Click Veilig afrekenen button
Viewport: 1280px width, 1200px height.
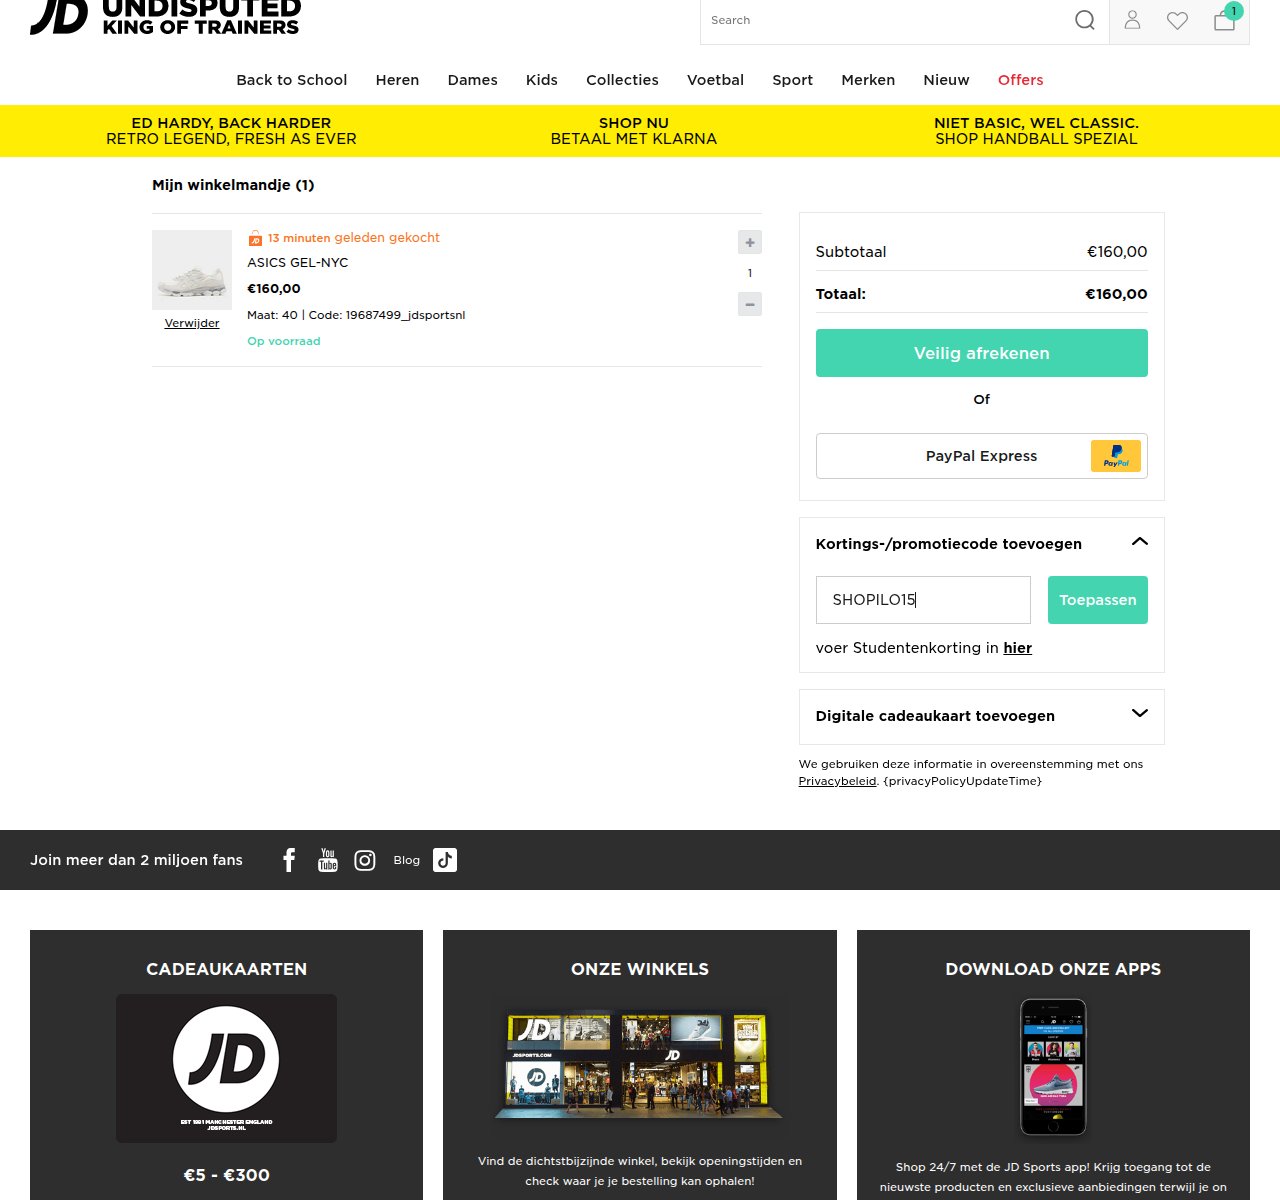coord(982,353)
